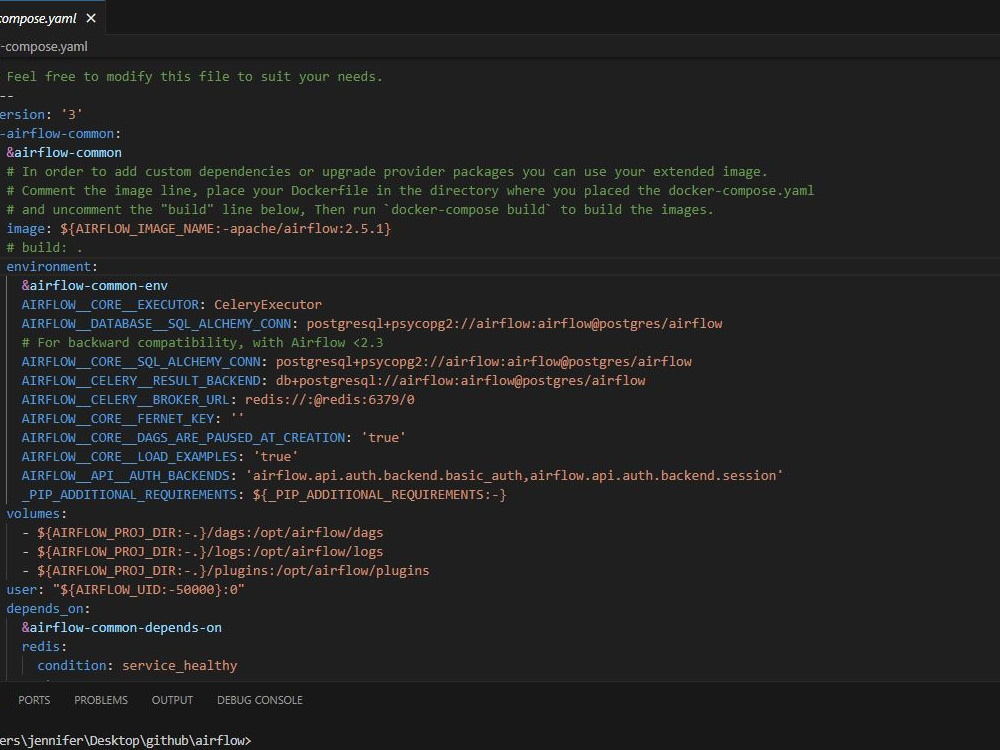
Task: Click AIRFLOW__CORE__FERNET_KEY line
Action: pyautogui.click(x=133, y=418)
